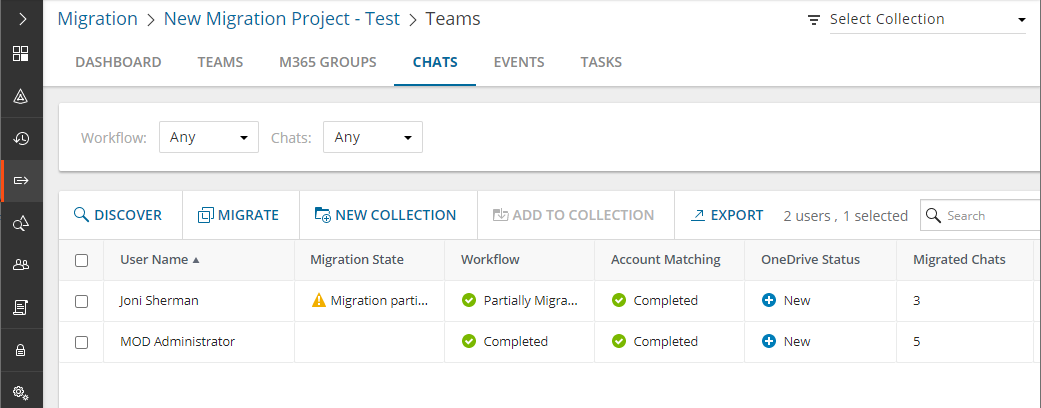Check the box for Joni Sherman

click(82, 300)
